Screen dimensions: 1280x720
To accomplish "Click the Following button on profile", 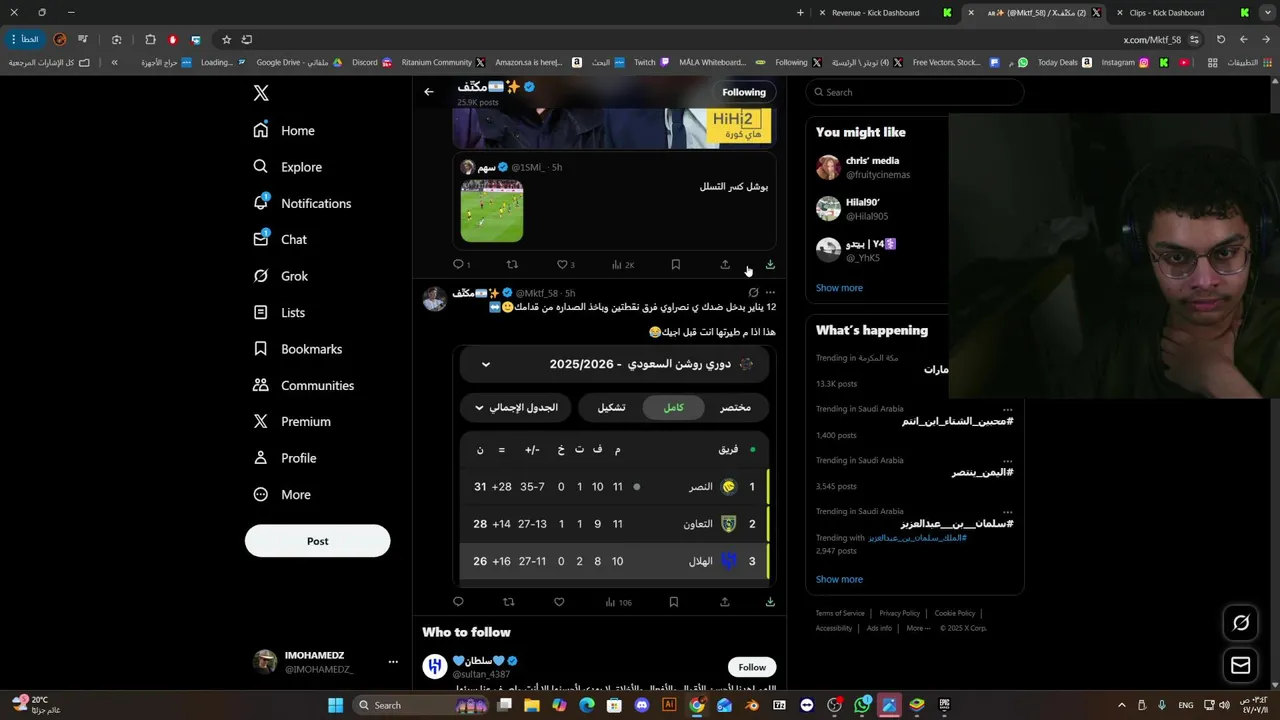I will 744,92.
